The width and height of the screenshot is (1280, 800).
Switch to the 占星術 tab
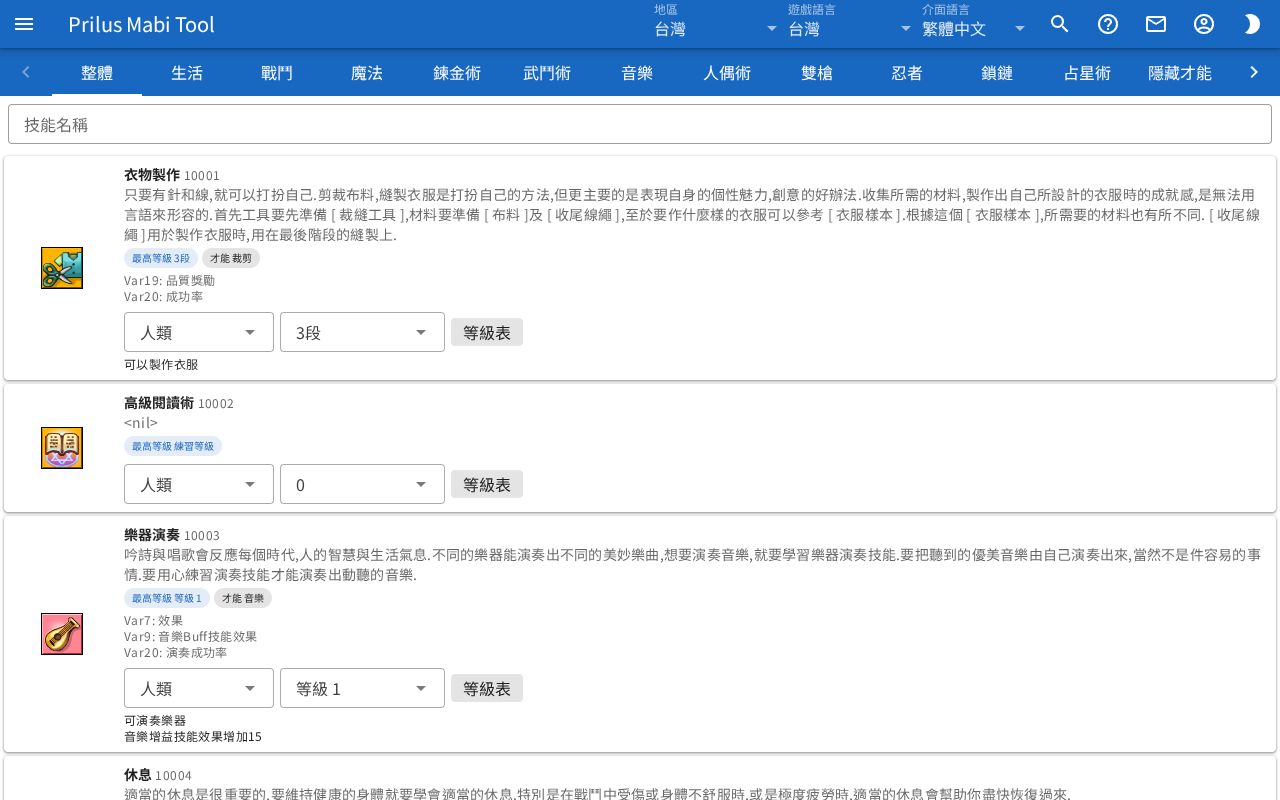(x=1087, y=72)
